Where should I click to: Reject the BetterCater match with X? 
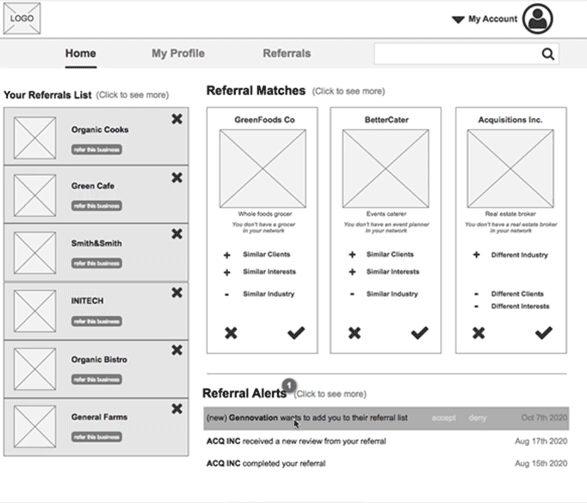click(355, 333)
